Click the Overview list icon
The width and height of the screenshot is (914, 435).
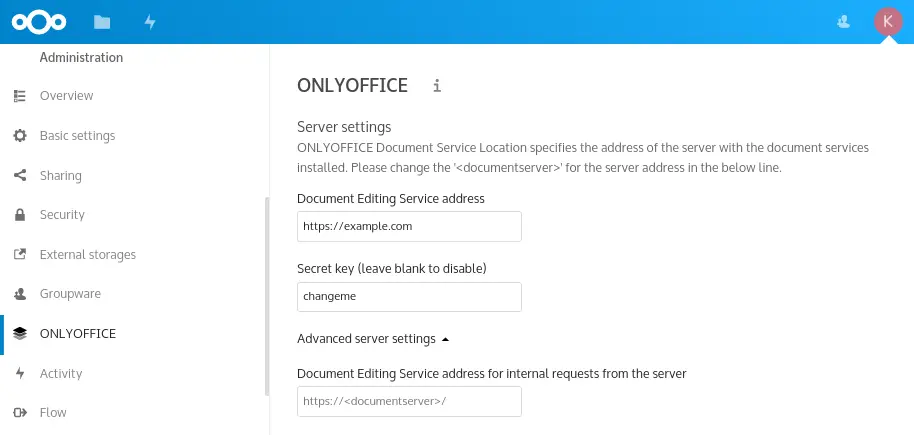tap(20, 96)
